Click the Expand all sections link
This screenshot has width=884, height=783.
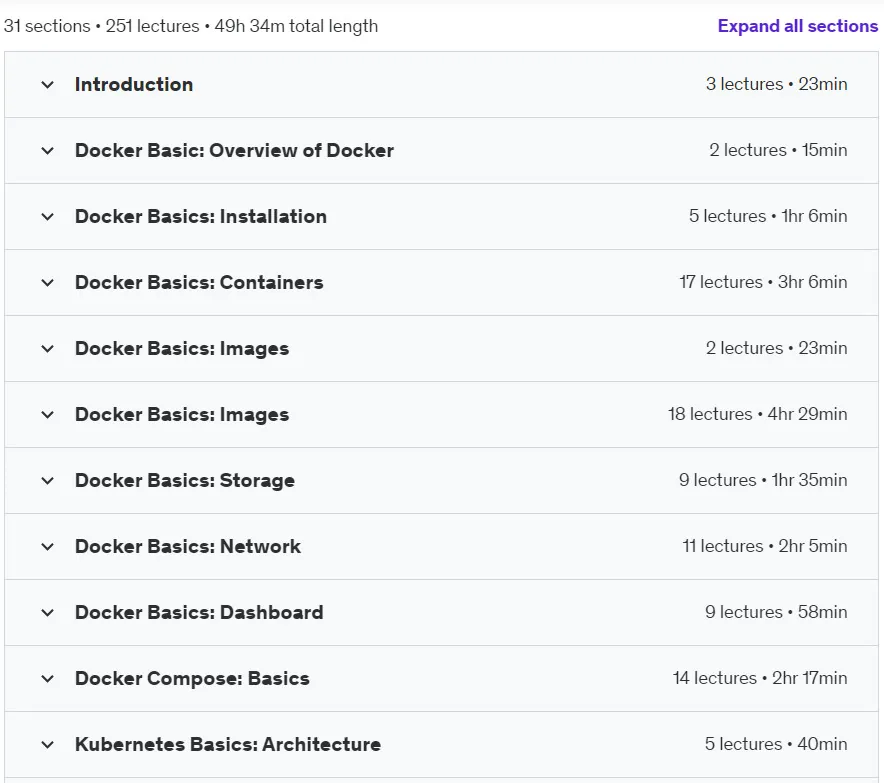point(797,26)
